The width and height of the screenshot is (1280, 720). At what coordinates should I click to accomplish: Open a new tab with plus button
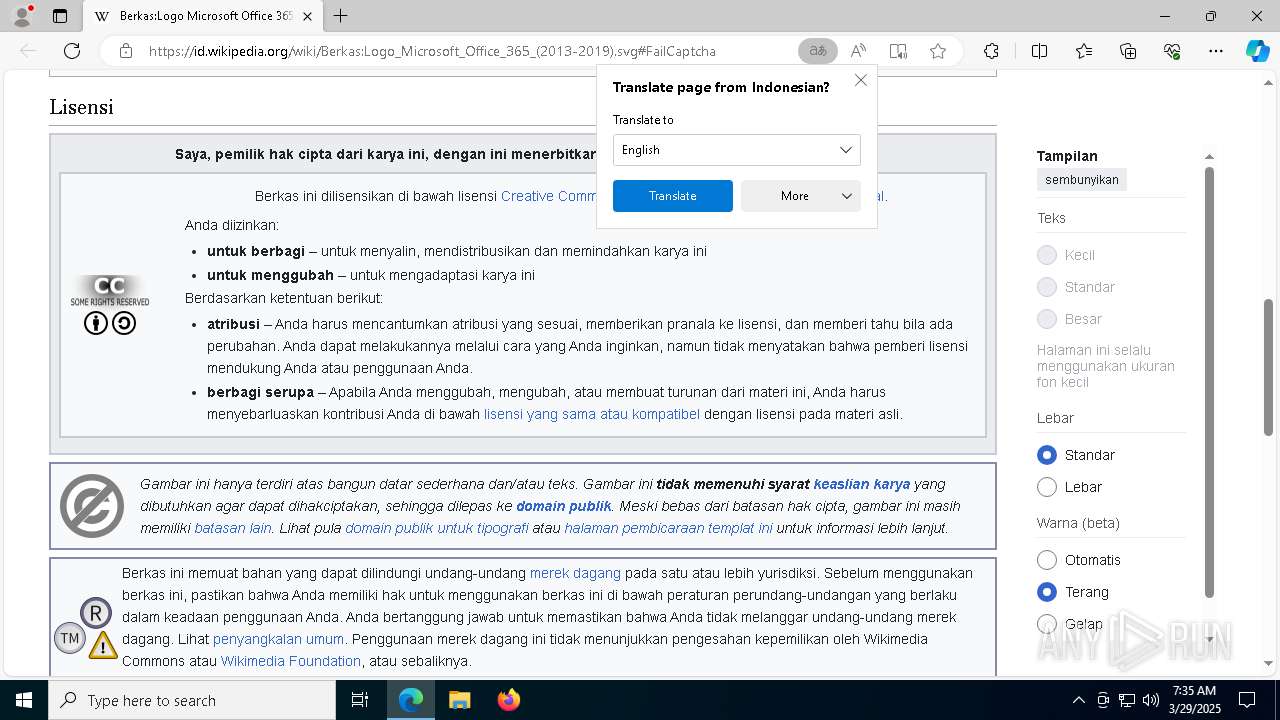tap(341, 16)
